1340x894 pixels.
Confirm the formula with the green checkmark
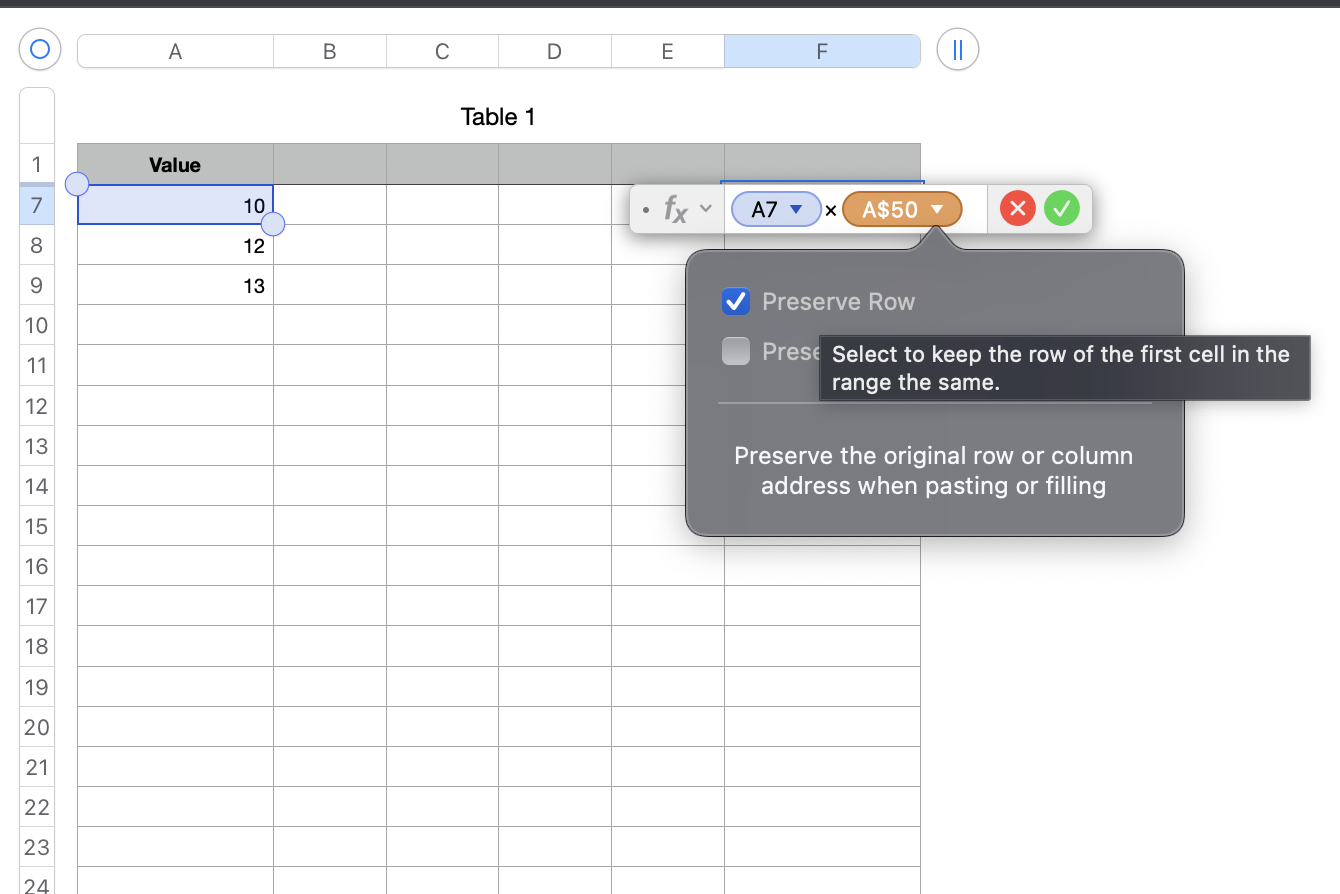[1062, 208]
